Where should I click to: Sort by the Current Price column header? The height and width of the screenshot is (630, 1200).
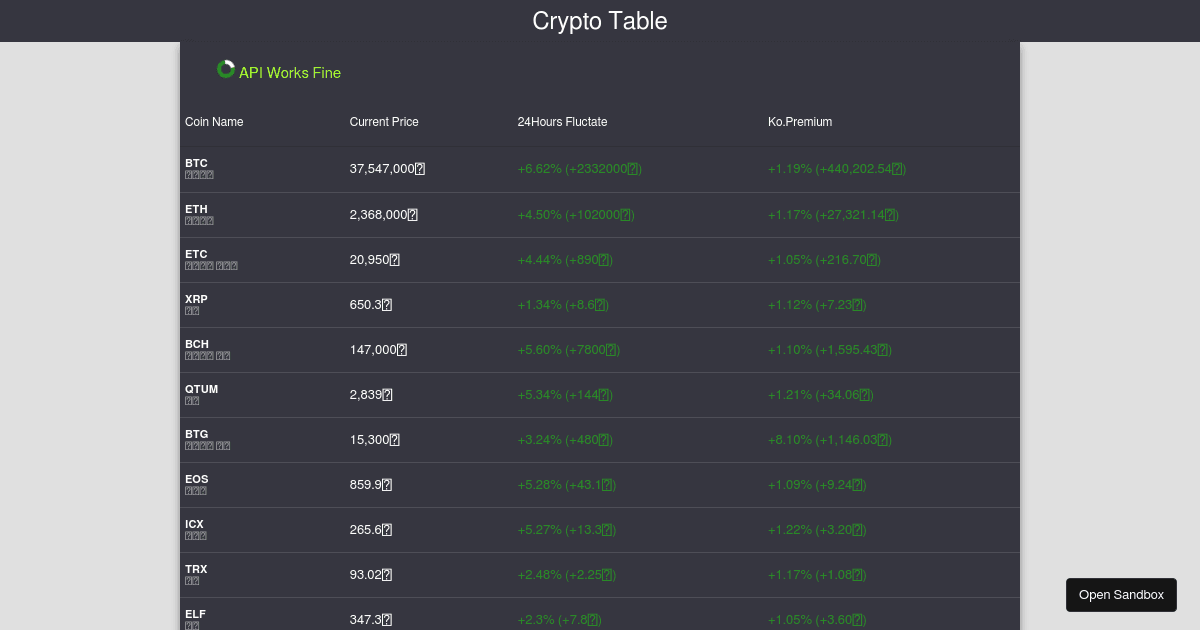384,121
